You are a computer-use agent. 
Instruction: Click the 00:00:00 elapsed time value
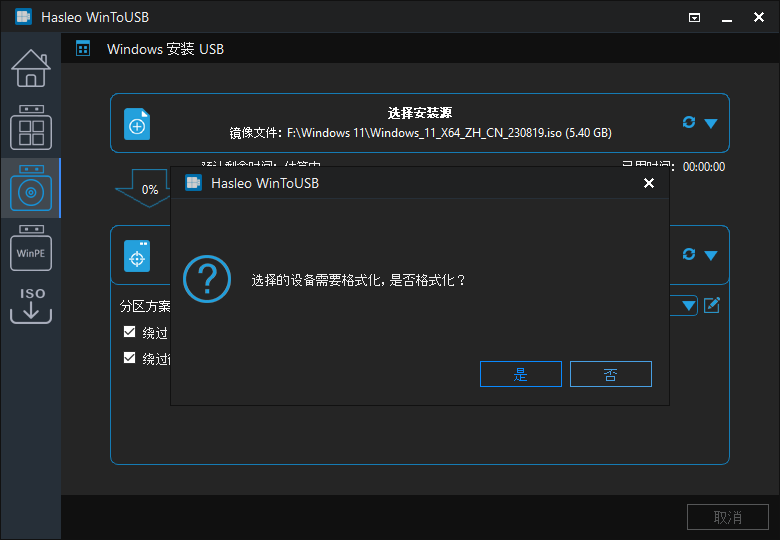coord(704,167)
